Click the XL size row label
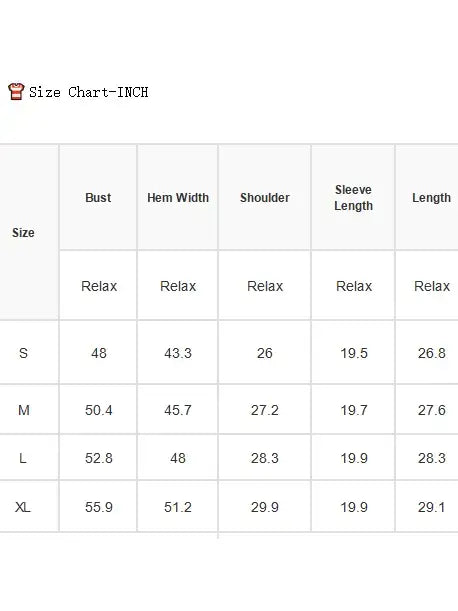The height and width of the screenshot is (611, 458). pyautogui.click(x=23, y=507)
